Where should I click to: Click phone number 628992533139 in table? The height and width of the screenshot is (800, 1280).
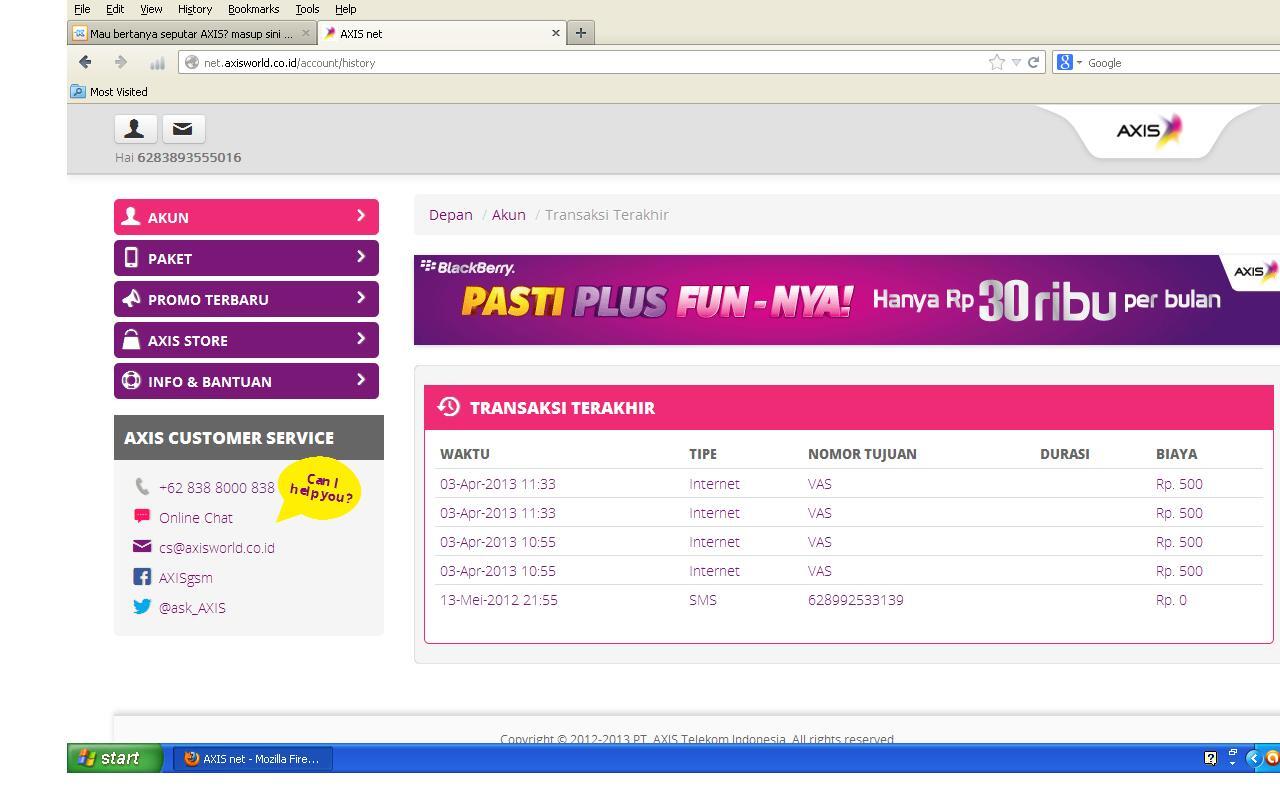(x=856, y=600)
